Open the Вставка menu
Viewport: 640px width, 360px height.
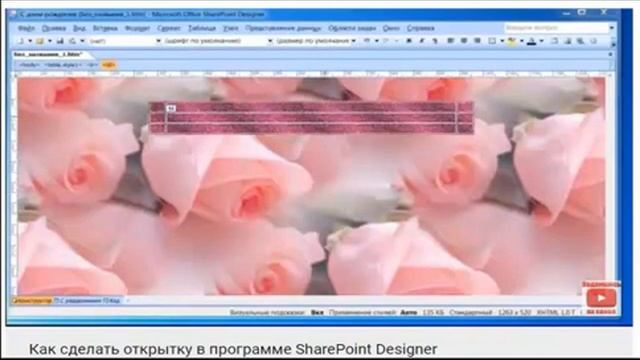point(105,28)
